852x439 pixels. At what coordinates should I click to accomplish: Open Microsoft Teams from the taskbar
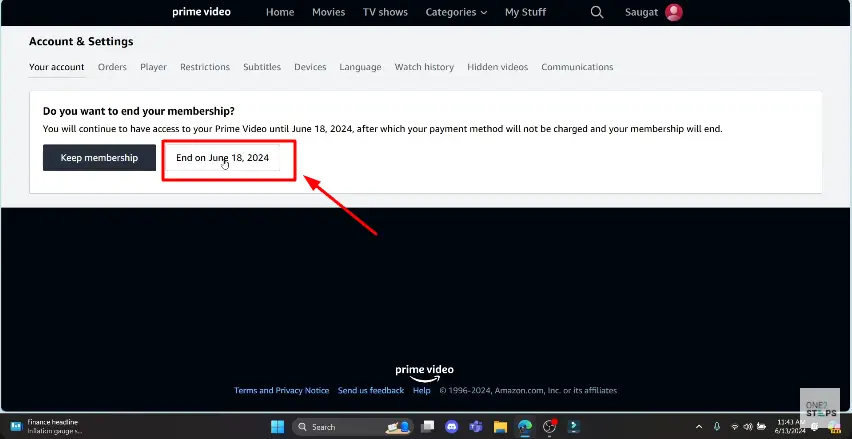(x=476, y=427)
